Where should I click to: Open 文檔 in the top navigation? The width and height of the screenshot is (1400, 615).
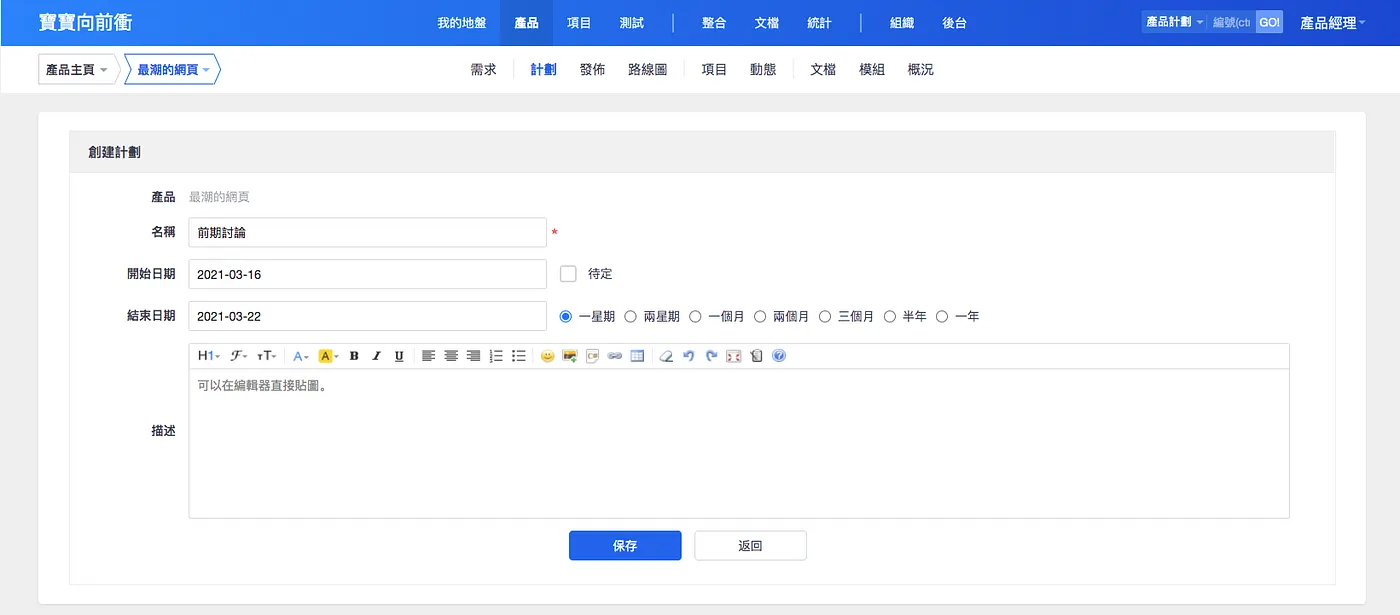coord(767,23)
